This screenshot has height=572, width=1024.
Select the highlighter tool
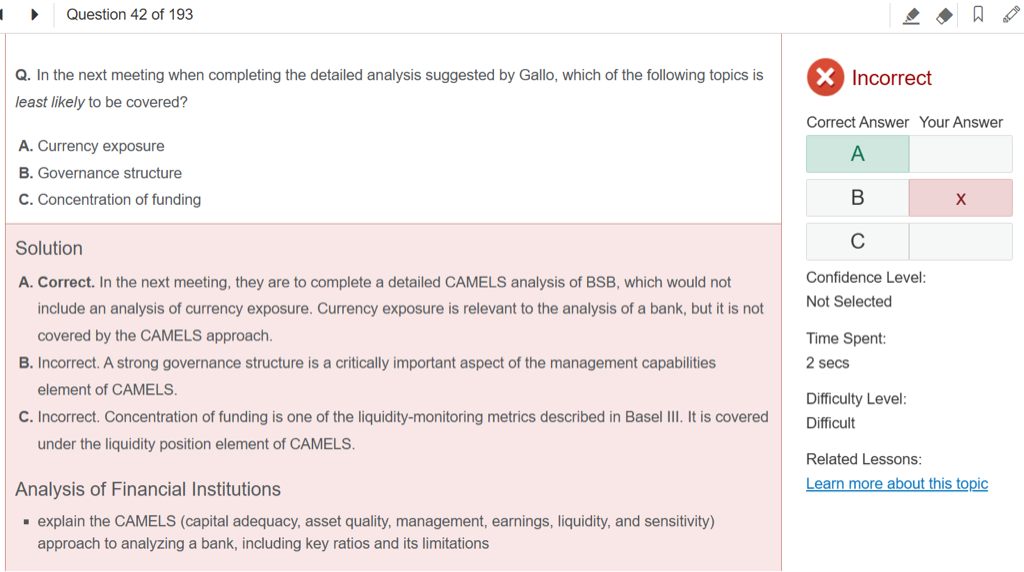pyautogui.click(x=911, y=15)
